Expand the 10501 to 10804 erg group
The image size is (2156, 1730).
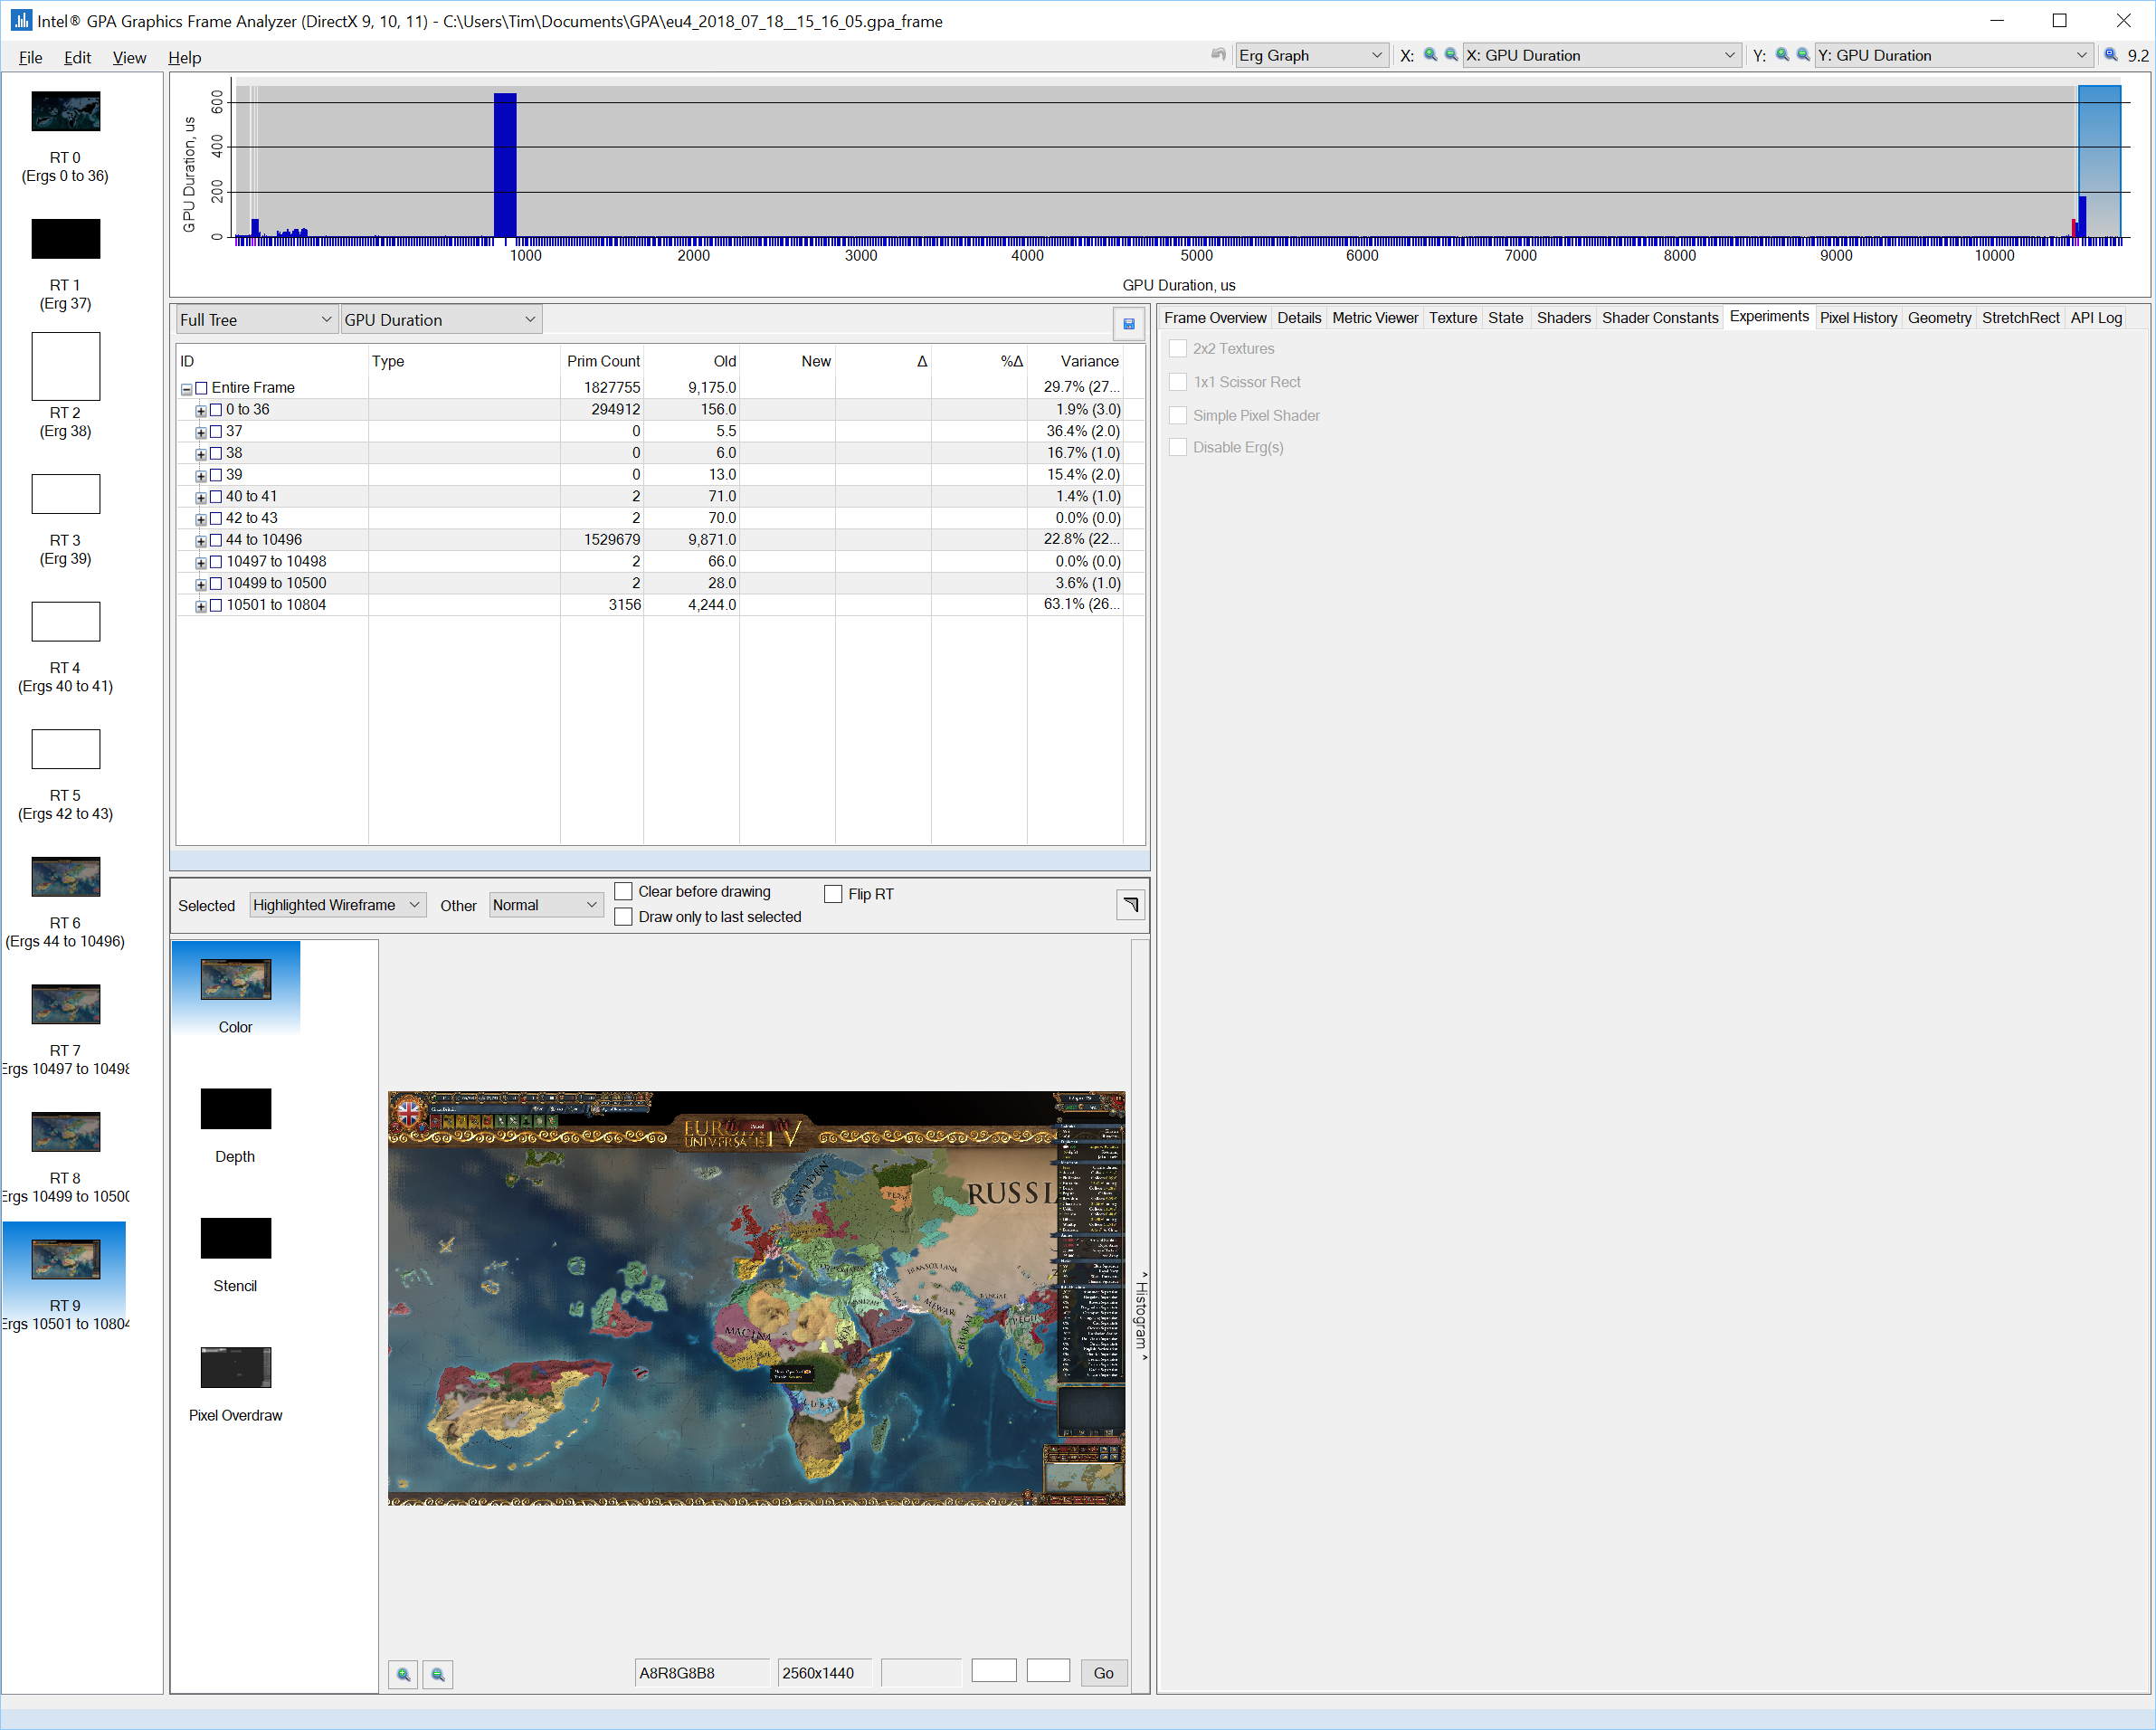200,606
